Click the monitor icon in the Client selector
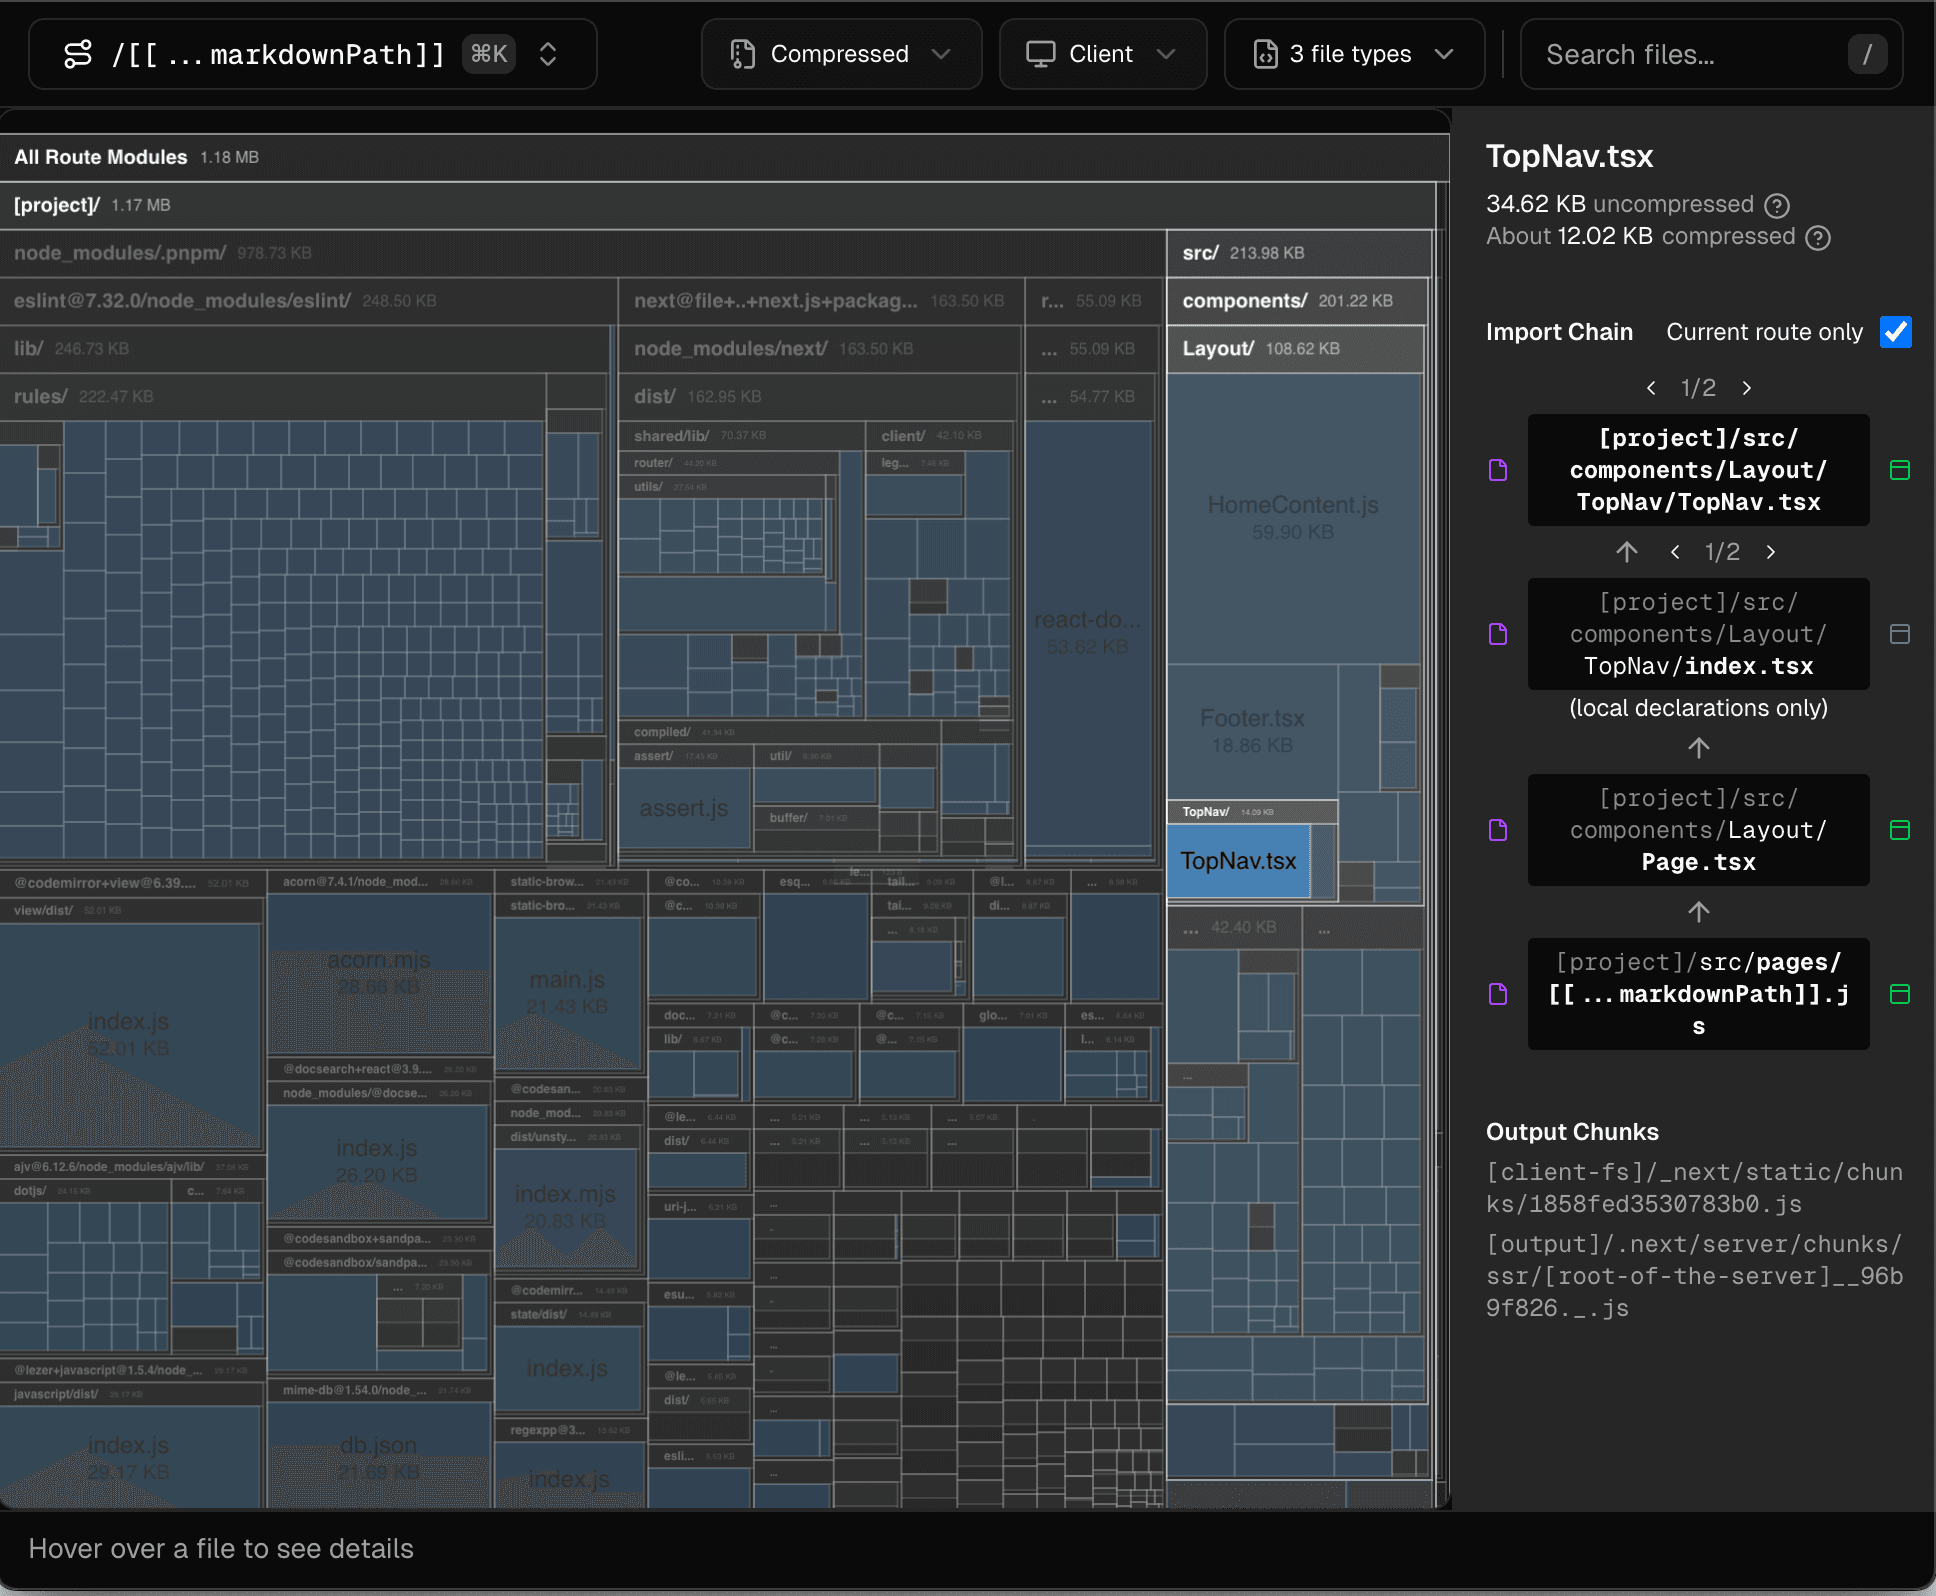The height and width of the screenshot is (1596, 1936). pyautogui.click(x=1042, y=53)
